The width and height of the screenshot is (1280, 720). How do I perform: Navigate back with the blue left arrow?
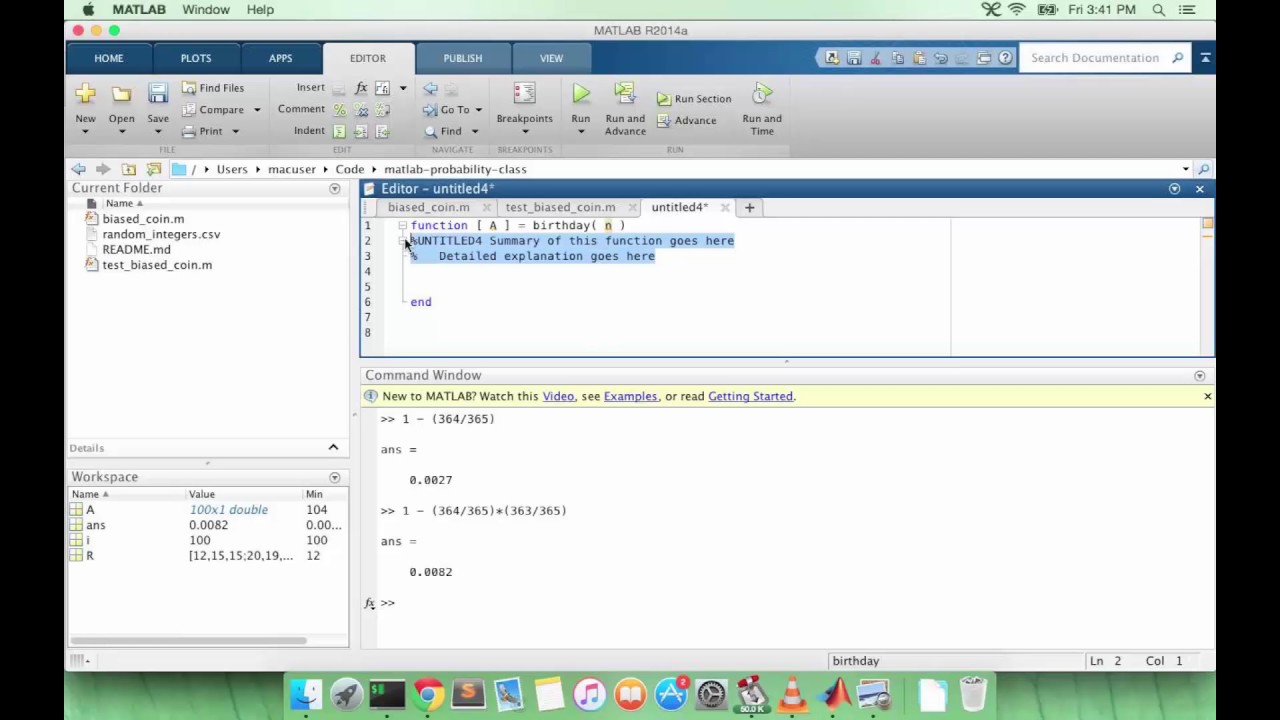click(x=430, y=89)
